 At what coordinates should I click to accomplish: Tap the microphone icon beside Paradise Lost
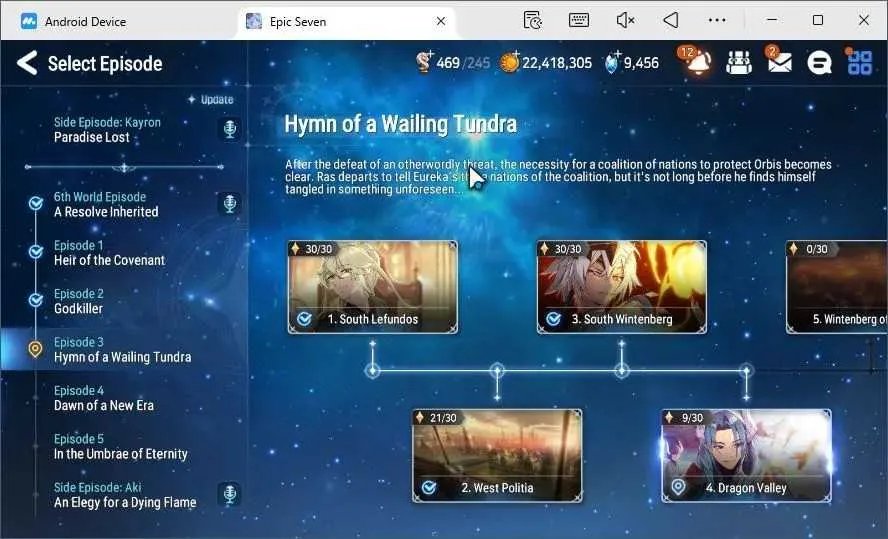(x=229, y=129)
